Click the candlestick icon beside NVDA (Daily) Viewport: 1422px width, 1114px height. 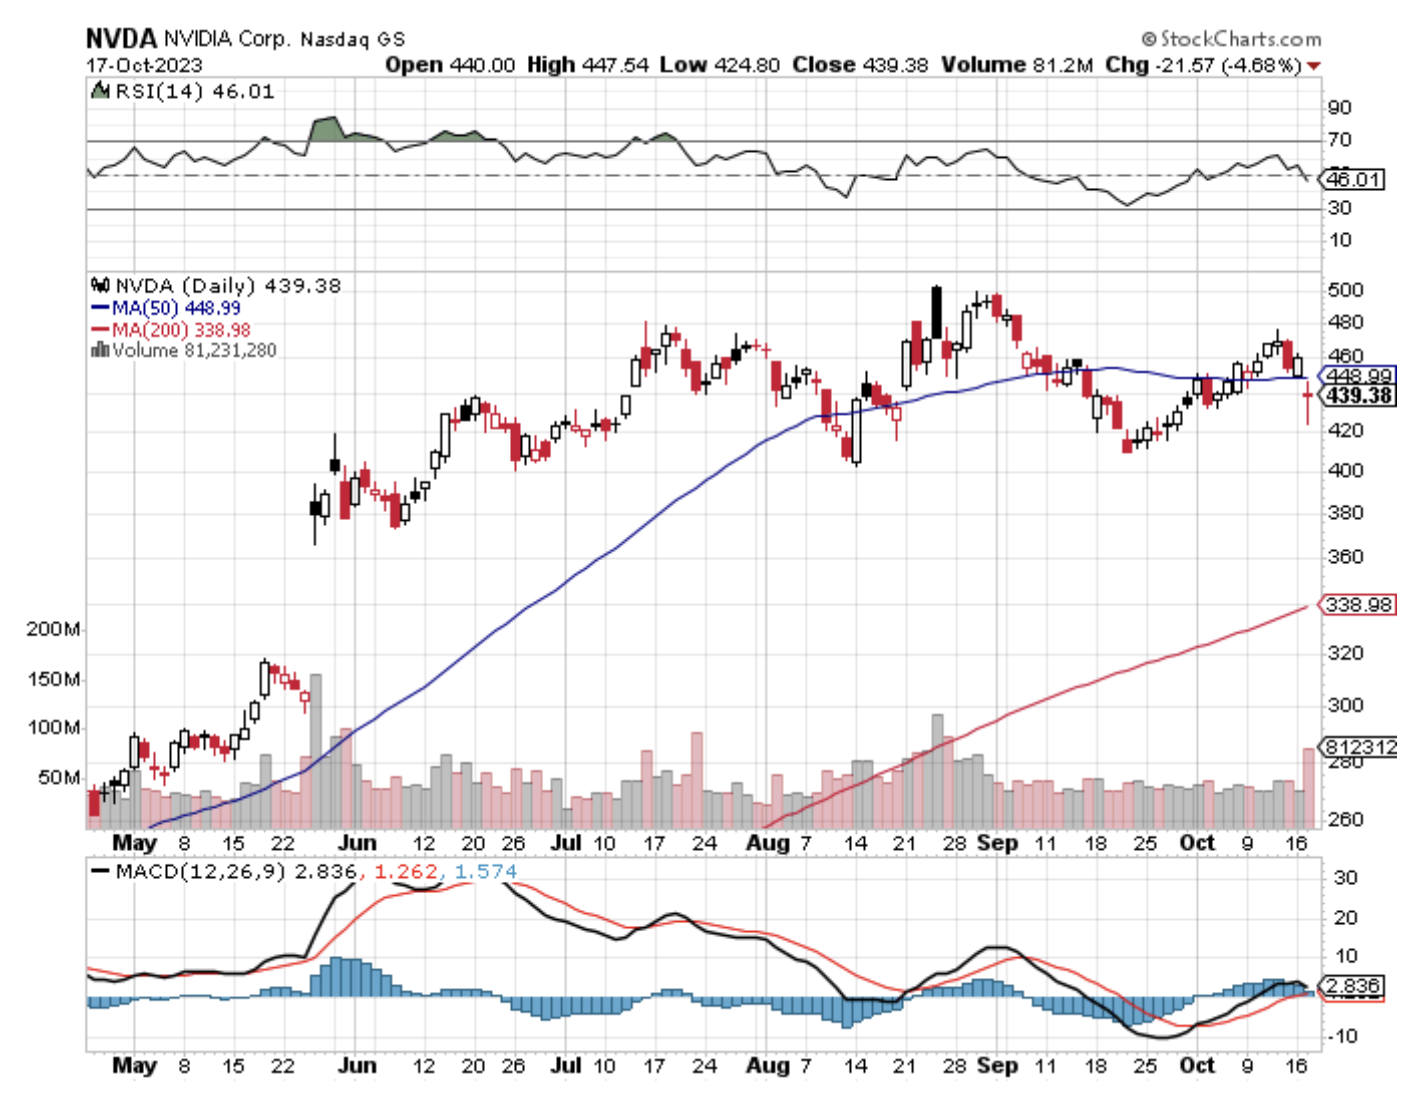(x=100, y=285)
